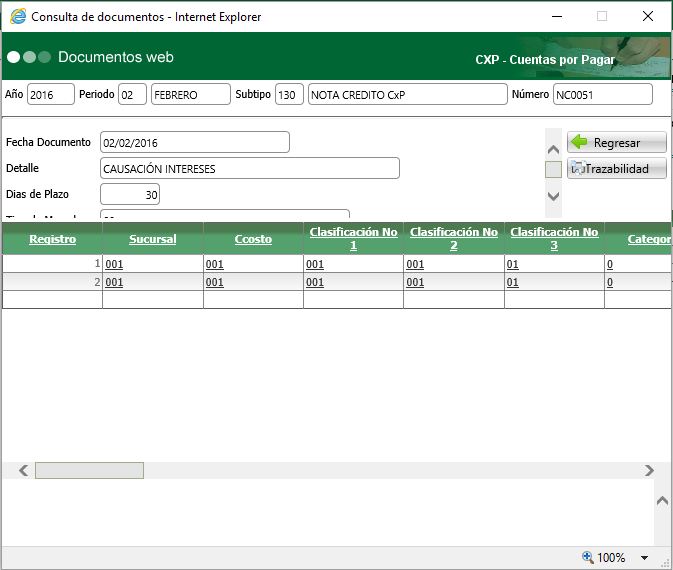Open Sucursal 001 link in first row

113,265
